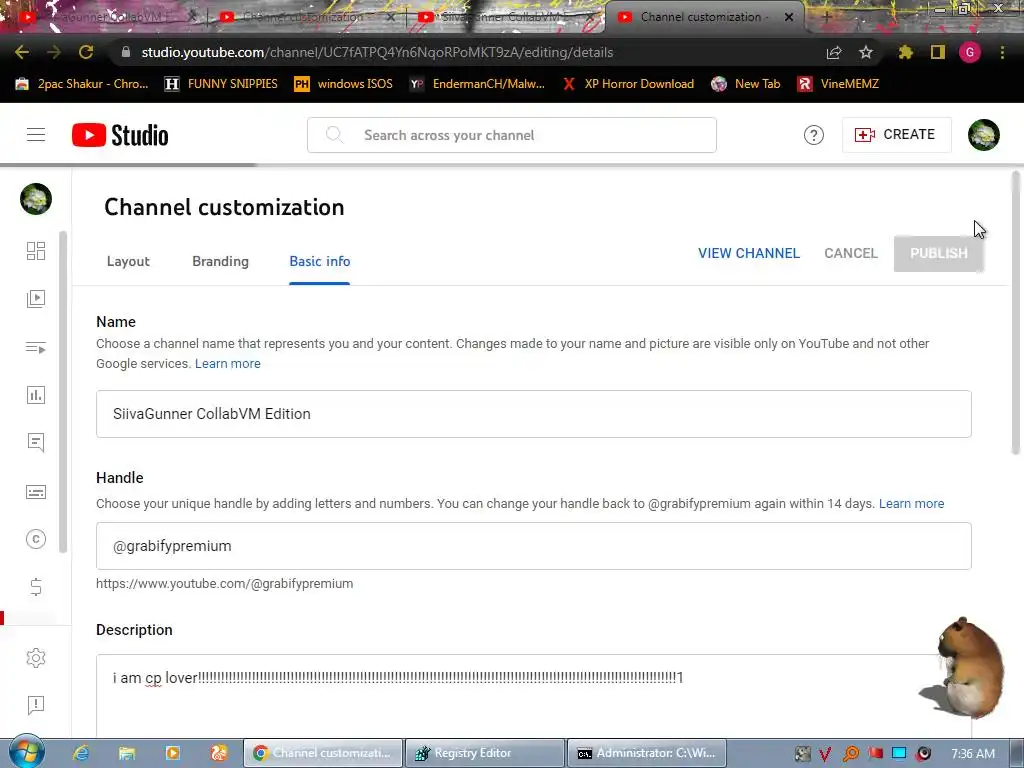Switch to Administrator command prompt taskbar button
The image size is (1024, 768).
tap(647, 753)
